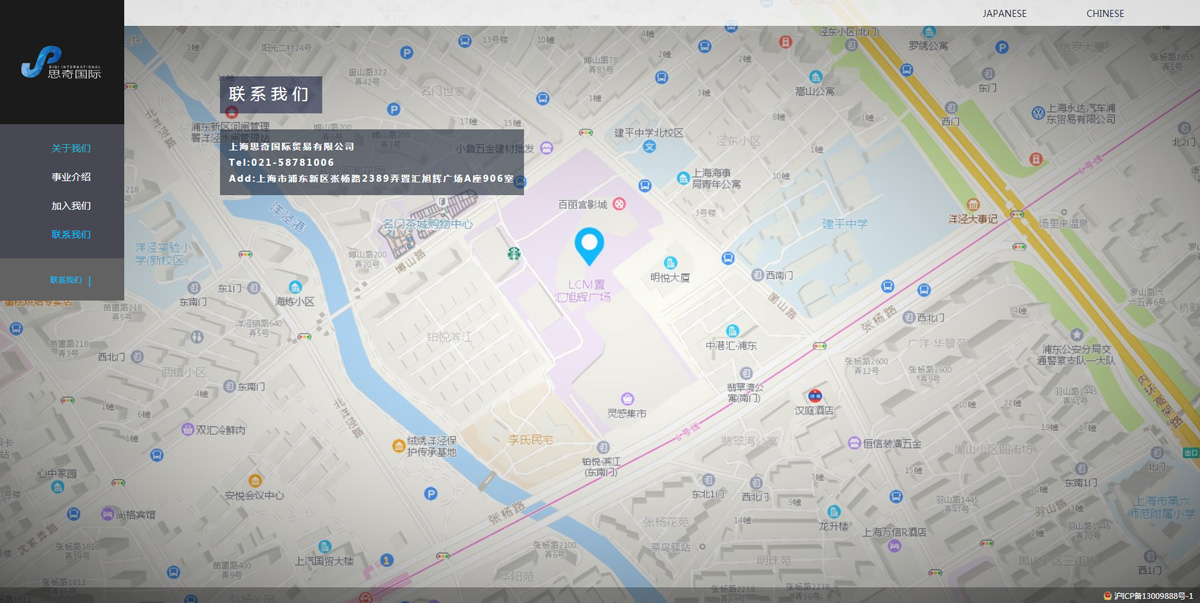Select the orange 绒绣洋泾保护传承基地 icon
Image resolution: width=1200 pixels, height=603 pixels.
tap(398, 445)
